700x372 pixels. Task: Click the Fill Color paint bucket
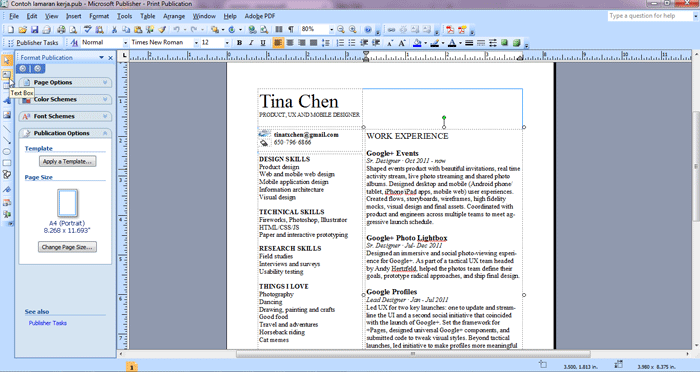(417, 43)
